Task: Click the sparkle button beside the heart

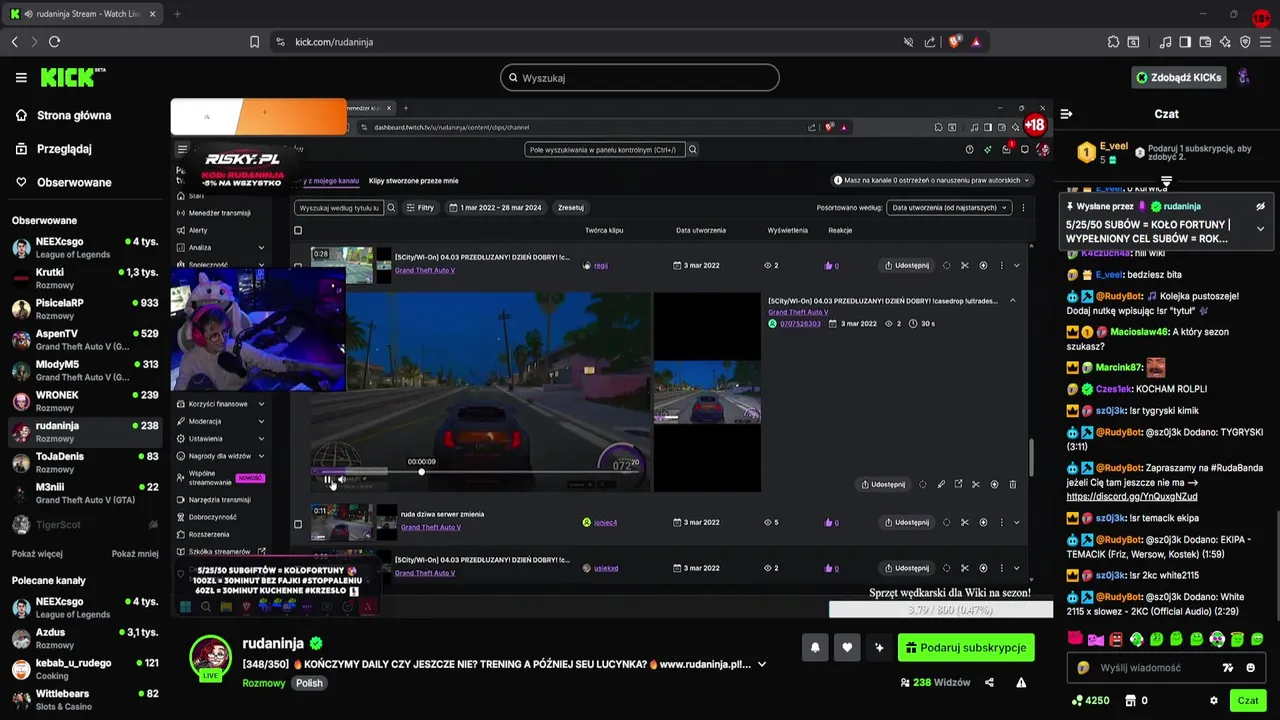Action: [879, 648]
